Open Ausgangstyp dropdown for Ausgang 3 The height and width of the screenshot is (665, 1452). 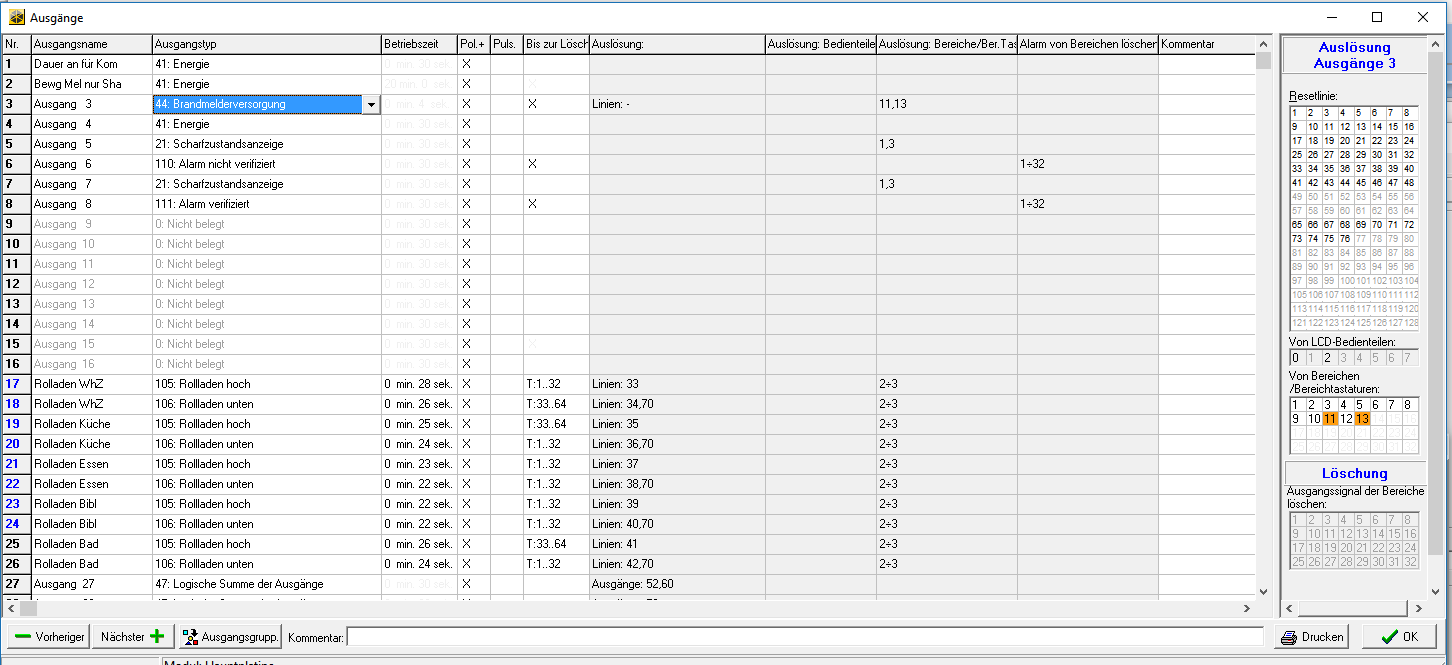[372, 104]
